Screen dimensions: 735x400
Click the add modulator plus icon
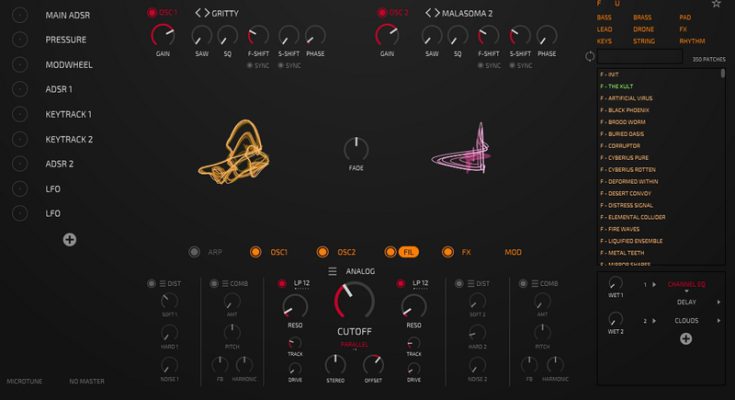tap(69, 239)
